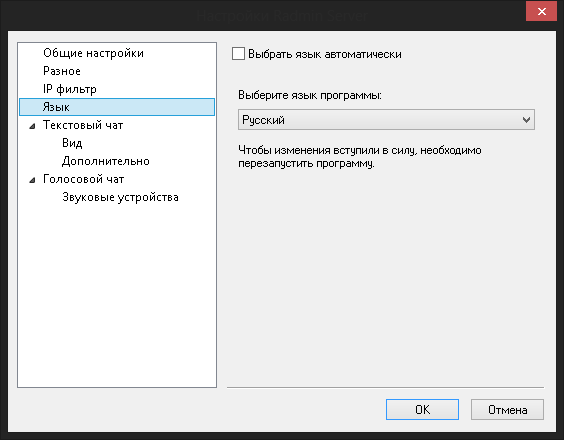Select Общие настройки in the tree
The height and width of the screenshot is (440, 564).
click(93, 53)
